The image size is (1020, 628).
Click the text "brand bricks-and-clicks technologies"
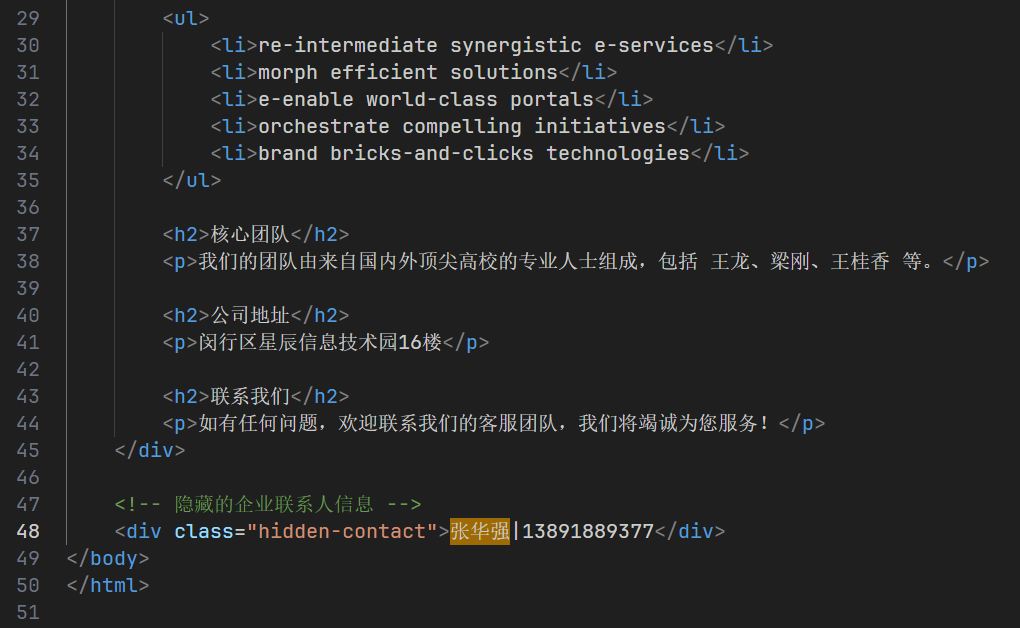[474, 153]
